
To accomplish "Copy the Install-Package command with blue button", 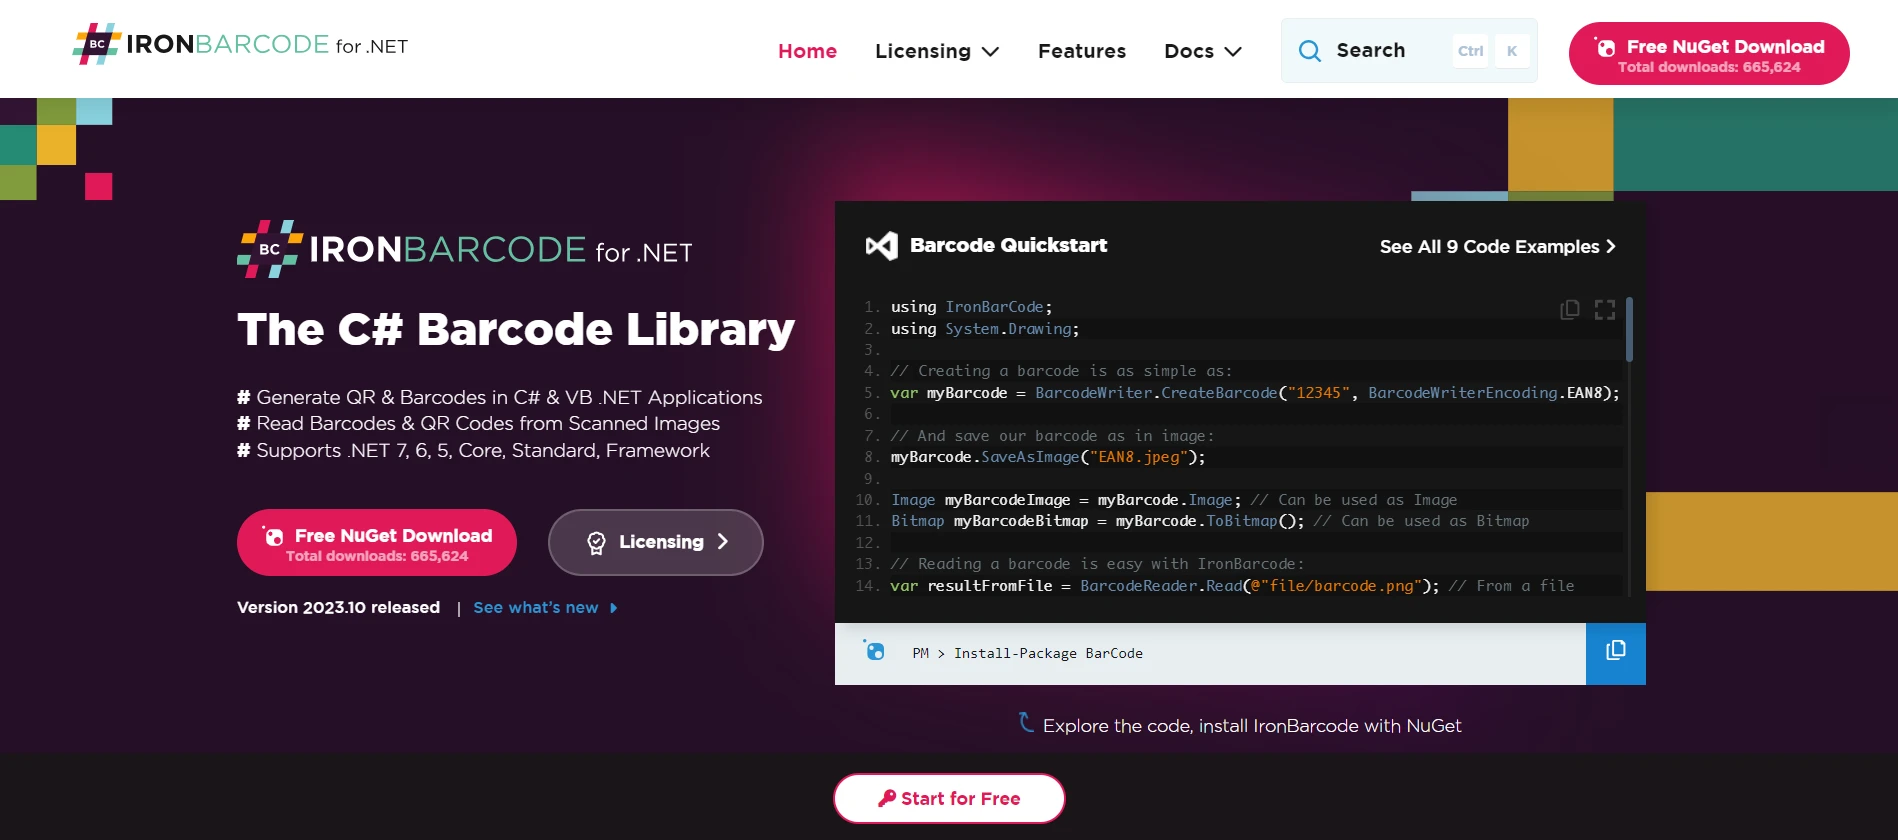I will click(1616, 654).
